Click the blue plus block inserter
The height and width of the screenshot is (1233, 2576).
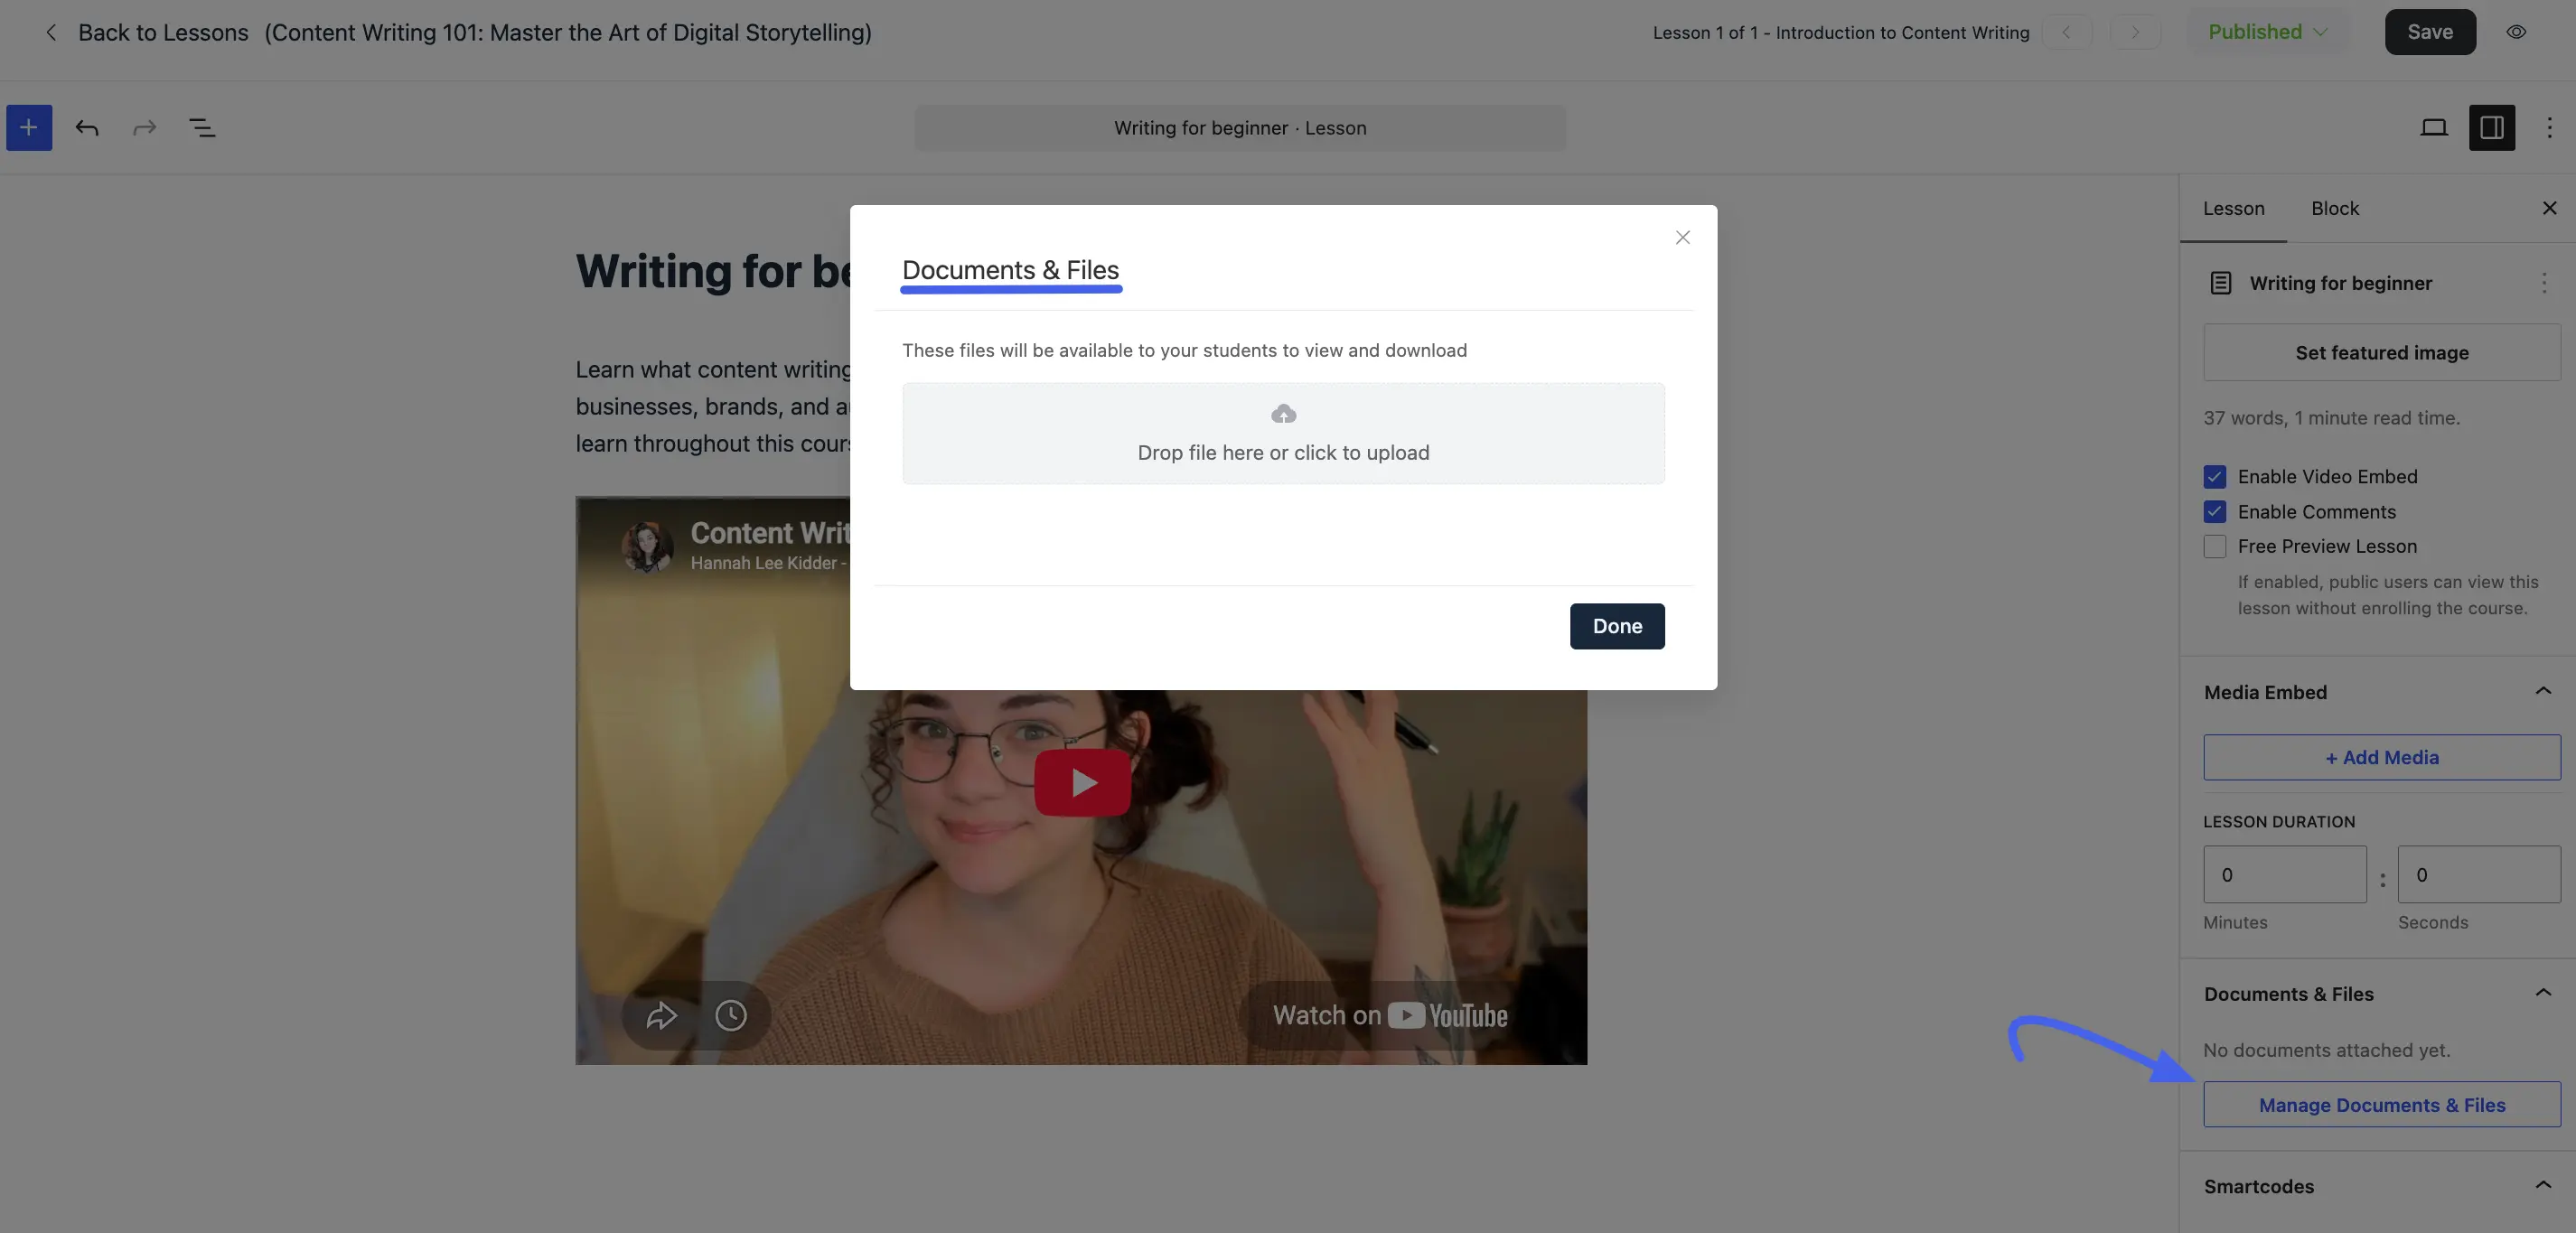(29, 128)
